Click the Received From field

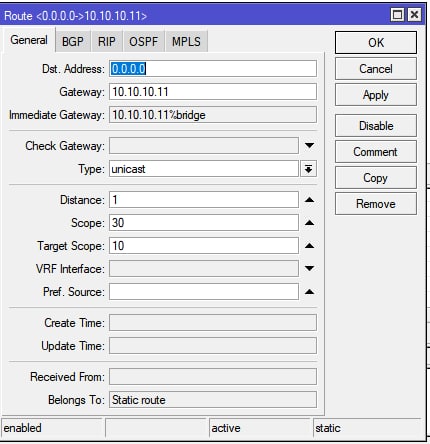[213, 377]
